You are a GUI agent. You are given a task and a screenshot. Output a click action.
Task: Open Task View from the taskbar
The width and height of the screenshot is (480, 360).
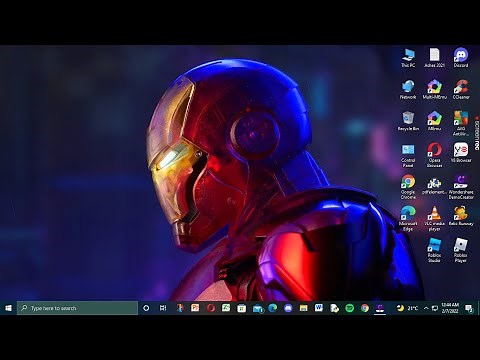click(163, 308)
